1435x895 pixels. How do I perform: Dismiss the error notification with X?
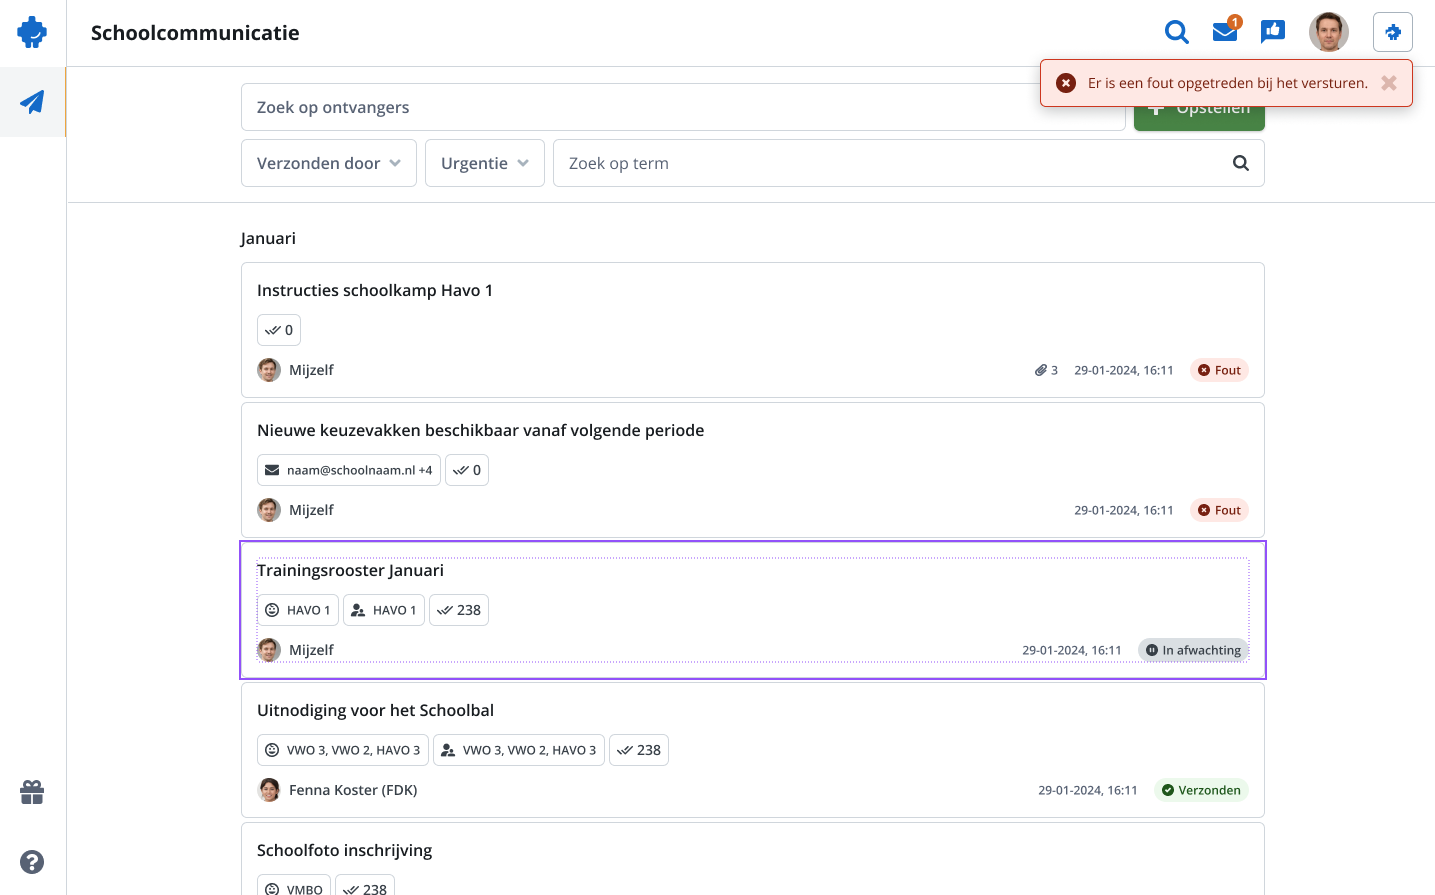(x=1389, y=83)
